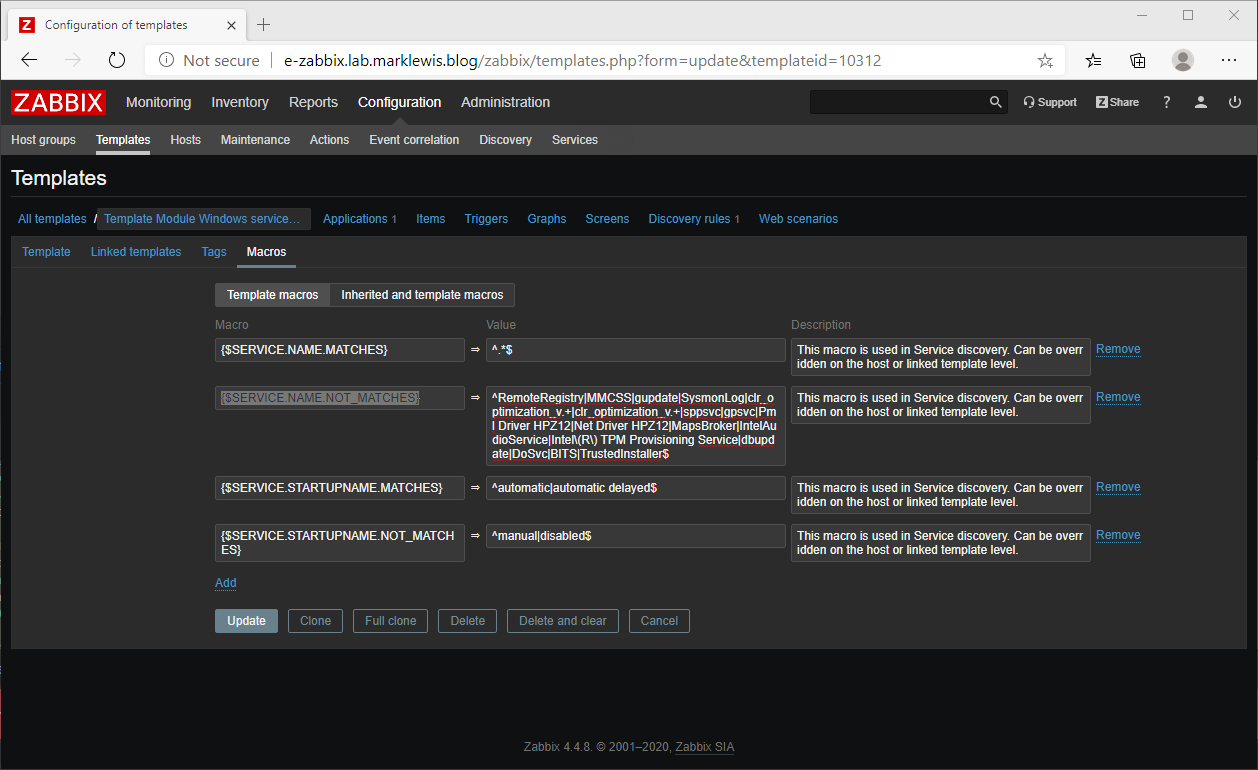The image size is (1258, 770).
Task: Click the Support headset icon
Action: click(x=1049, y=102)
